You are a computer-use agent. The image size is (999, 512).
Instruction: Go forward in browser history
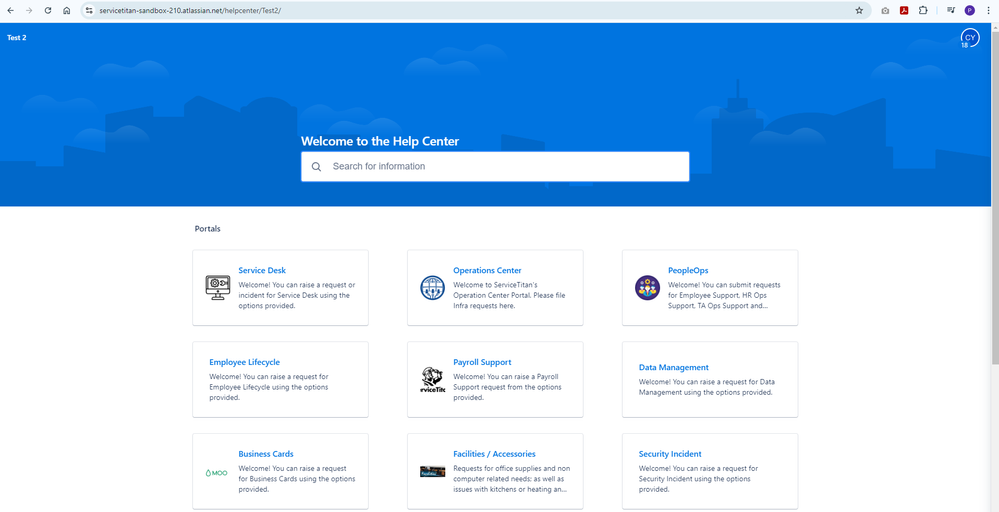pos(29,10)
